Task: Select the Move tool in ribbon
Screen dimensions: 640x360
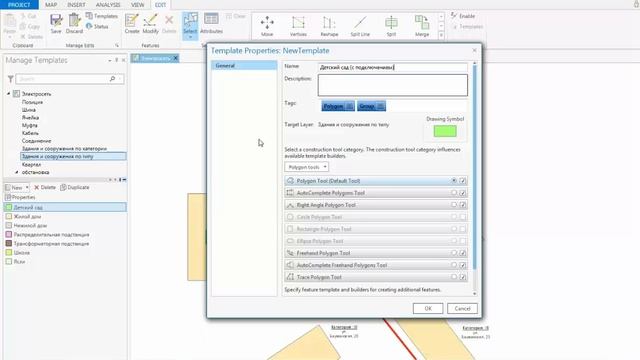Action: [267, 25]
